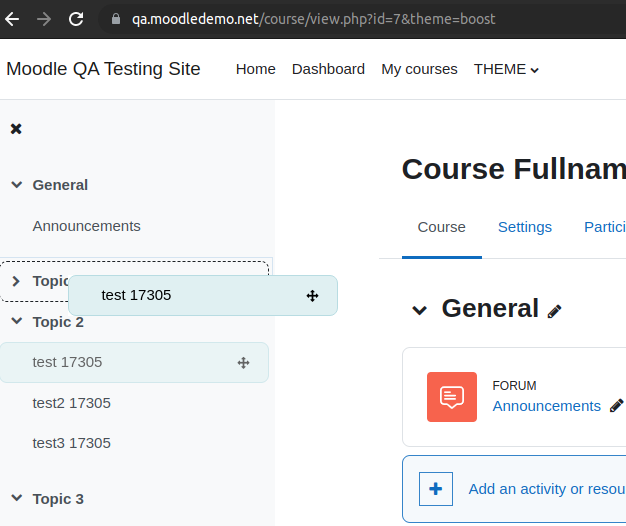Go to Home in the navigation

[256, 69]
